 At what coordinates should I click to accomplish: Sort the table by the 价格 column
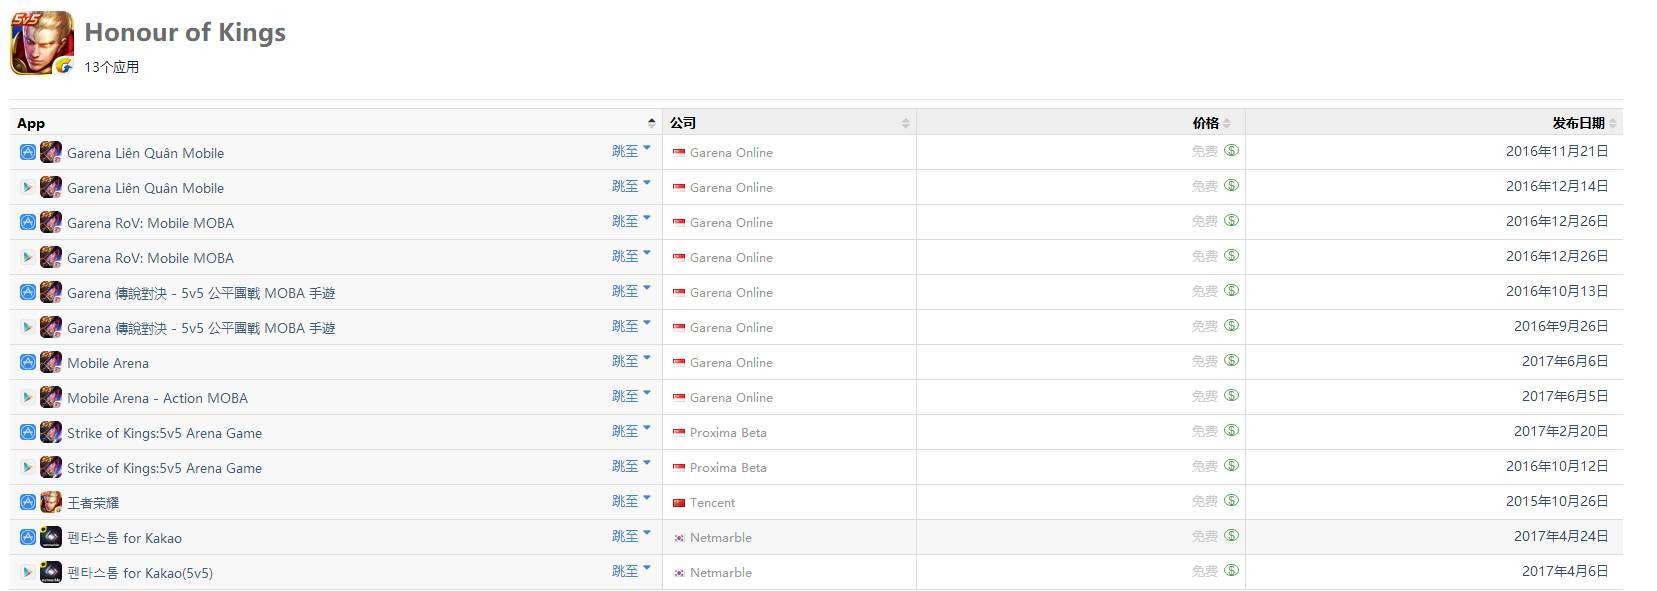(x=1081, y=122)
